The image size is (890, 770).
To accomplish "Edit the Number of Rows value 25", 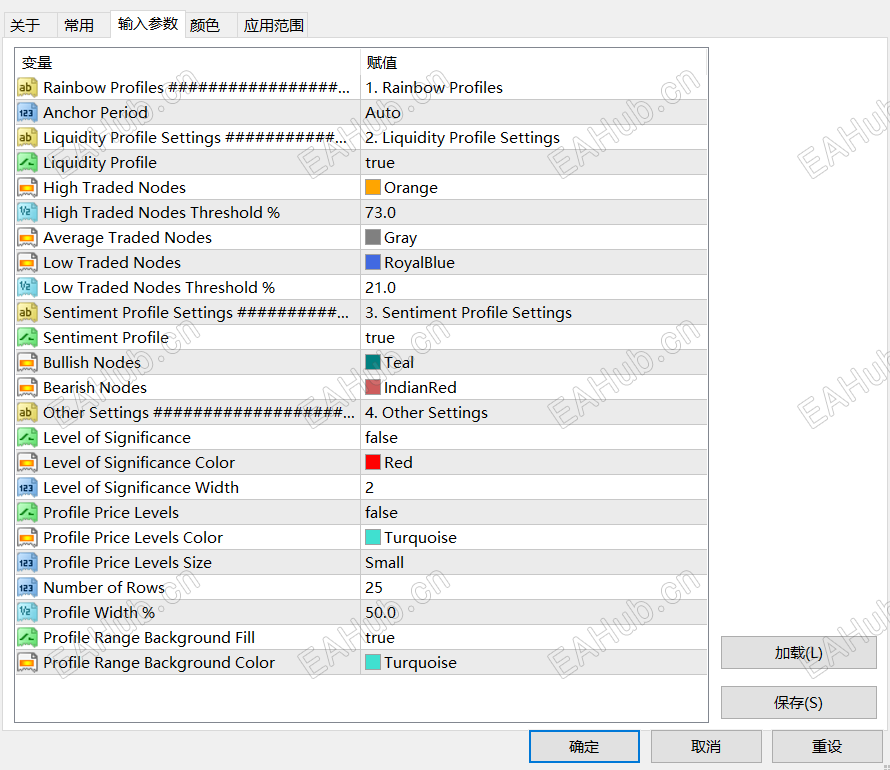I will [534, 587].
